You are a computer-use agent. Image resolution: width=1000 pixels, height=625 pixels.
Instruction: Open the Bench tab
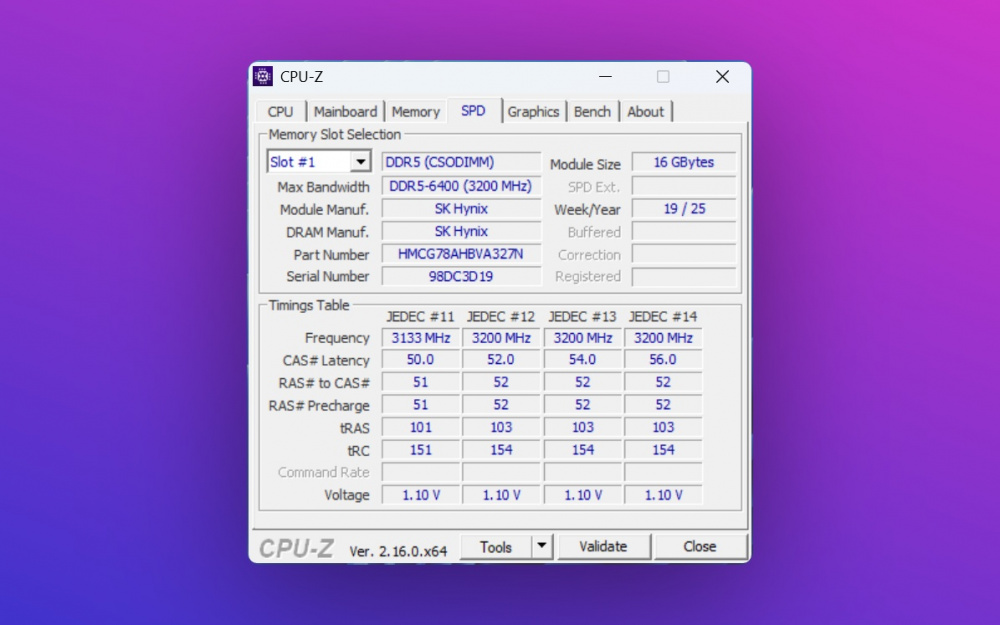click(592, 112)
